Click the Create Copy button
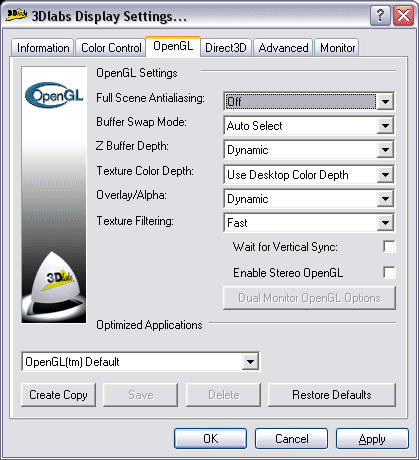The height and width of the screenshot is (460, 419). pos(58,395)
